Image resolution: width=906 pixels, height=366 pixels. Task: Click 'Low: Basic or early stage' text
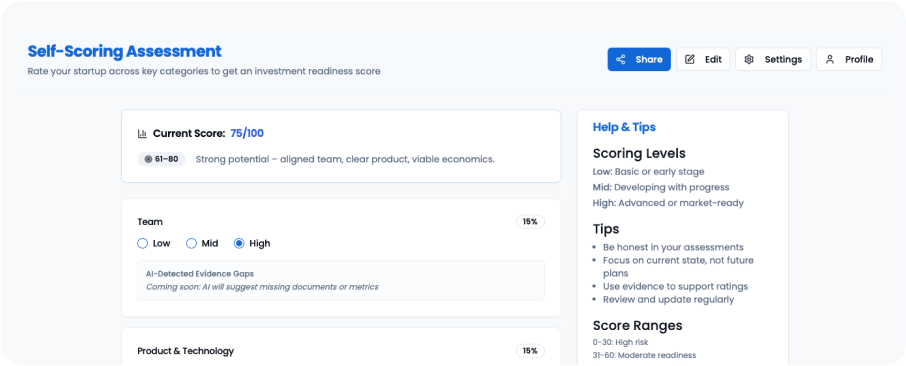tap(648, 172)
